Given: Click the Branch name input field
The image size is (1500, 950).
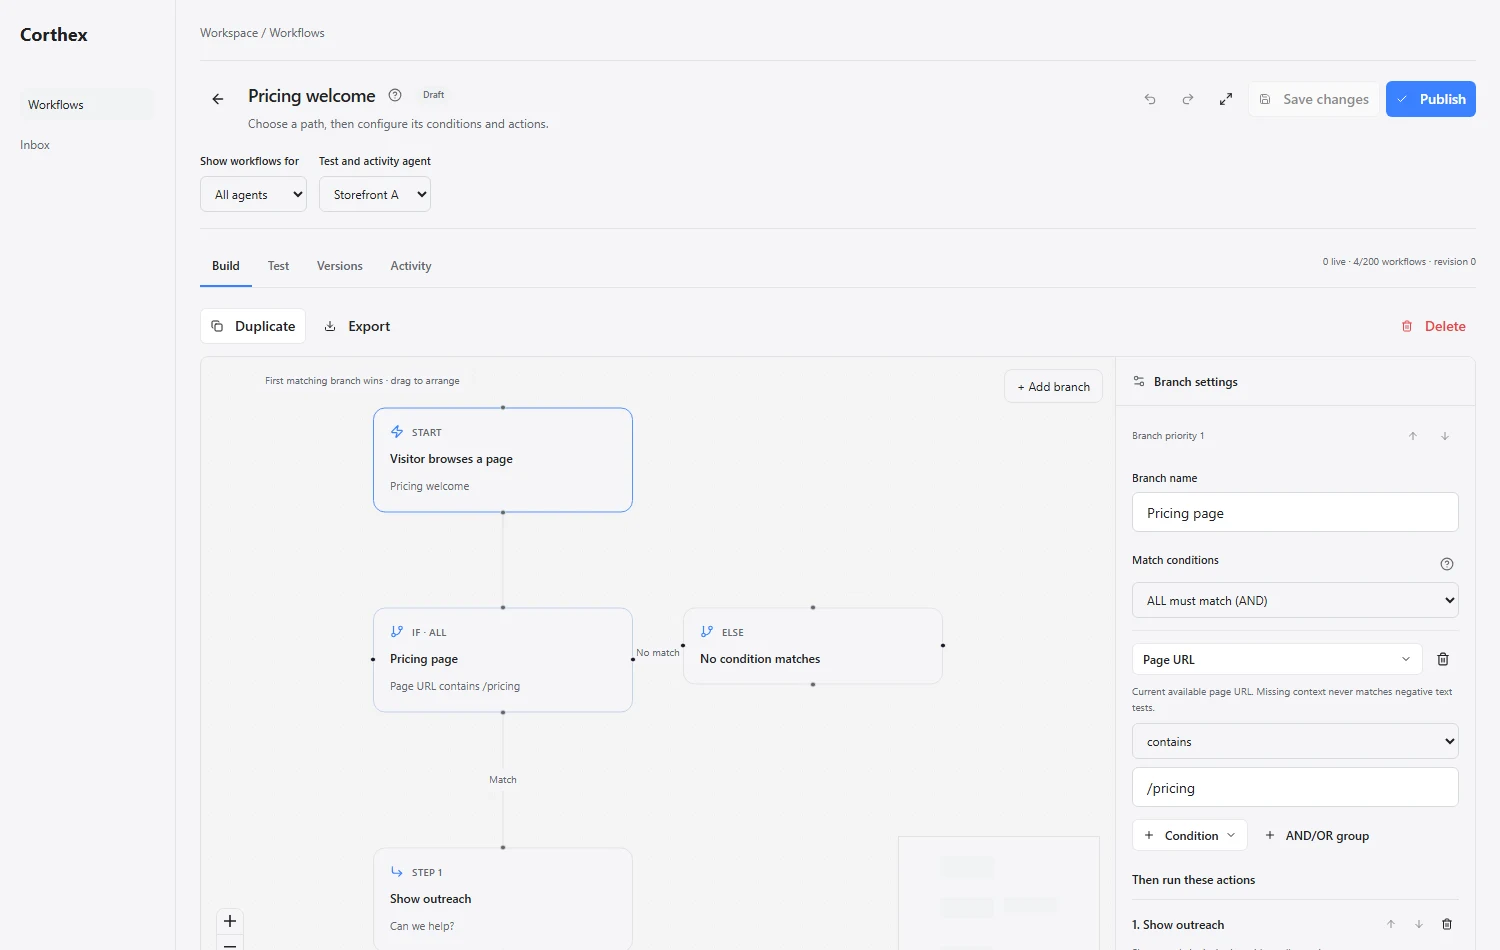Looking at the screenshot, I should (x=1295, y=513).
